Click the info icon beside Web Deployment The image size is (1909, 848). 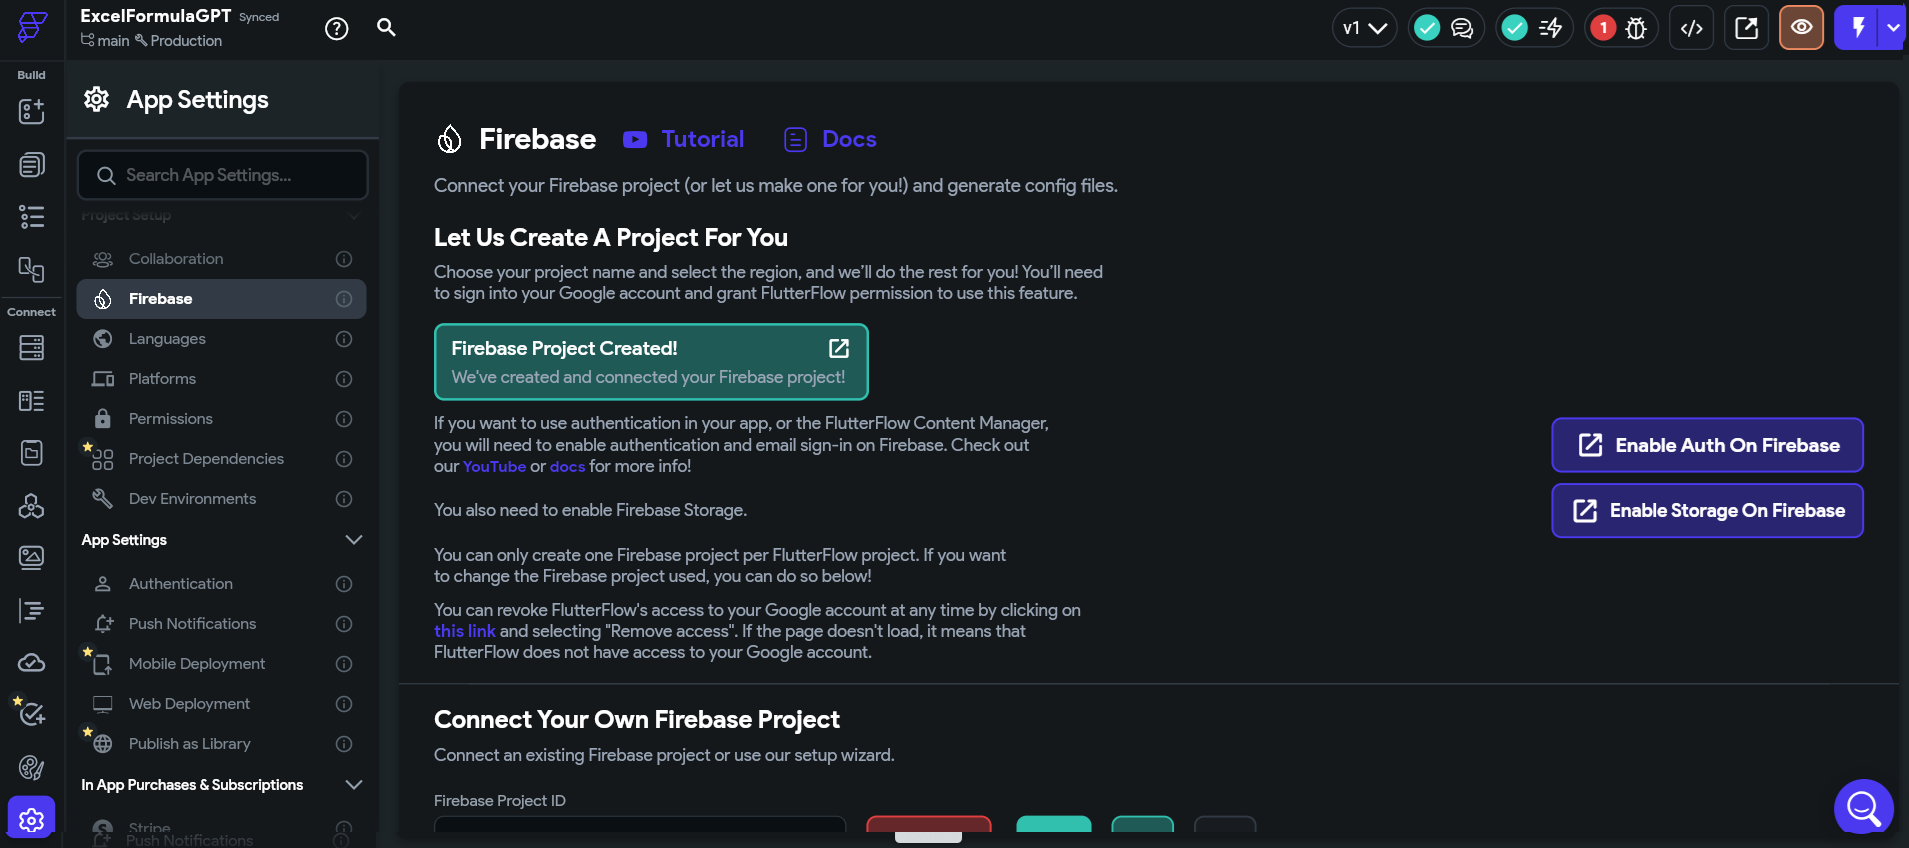point(344,704)
